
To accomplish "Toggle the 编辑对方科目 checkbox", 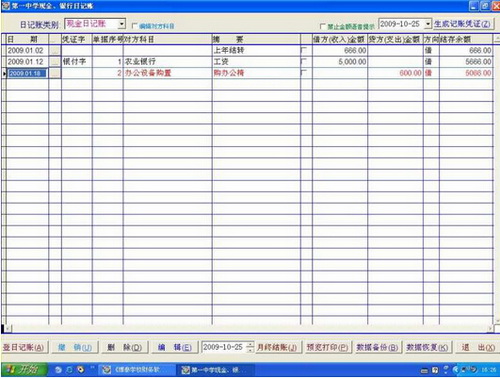I will [x=135, y=25].
